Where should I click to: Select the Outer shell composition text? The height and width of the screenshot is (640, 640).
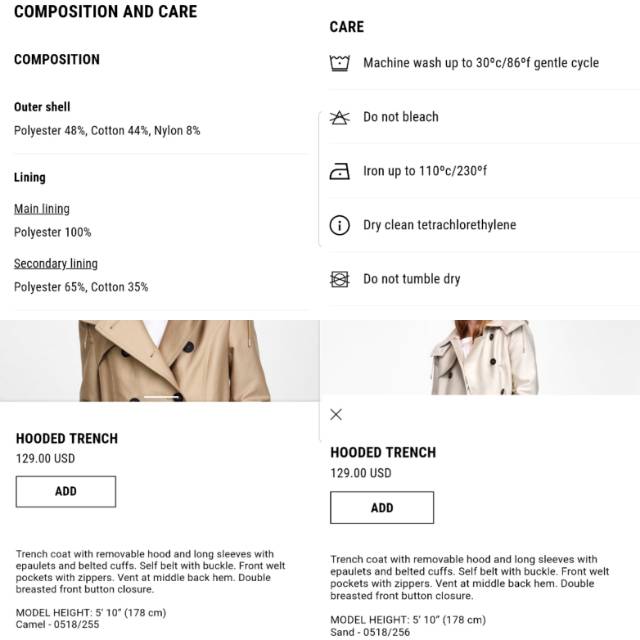[x=107, y=130]
